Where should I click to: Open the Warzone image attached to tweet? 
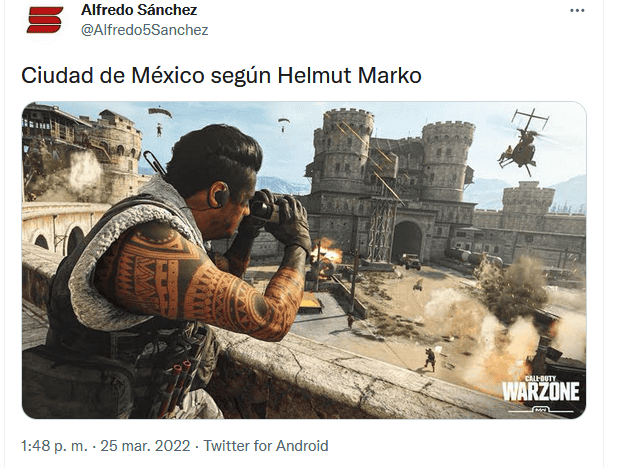304,260
